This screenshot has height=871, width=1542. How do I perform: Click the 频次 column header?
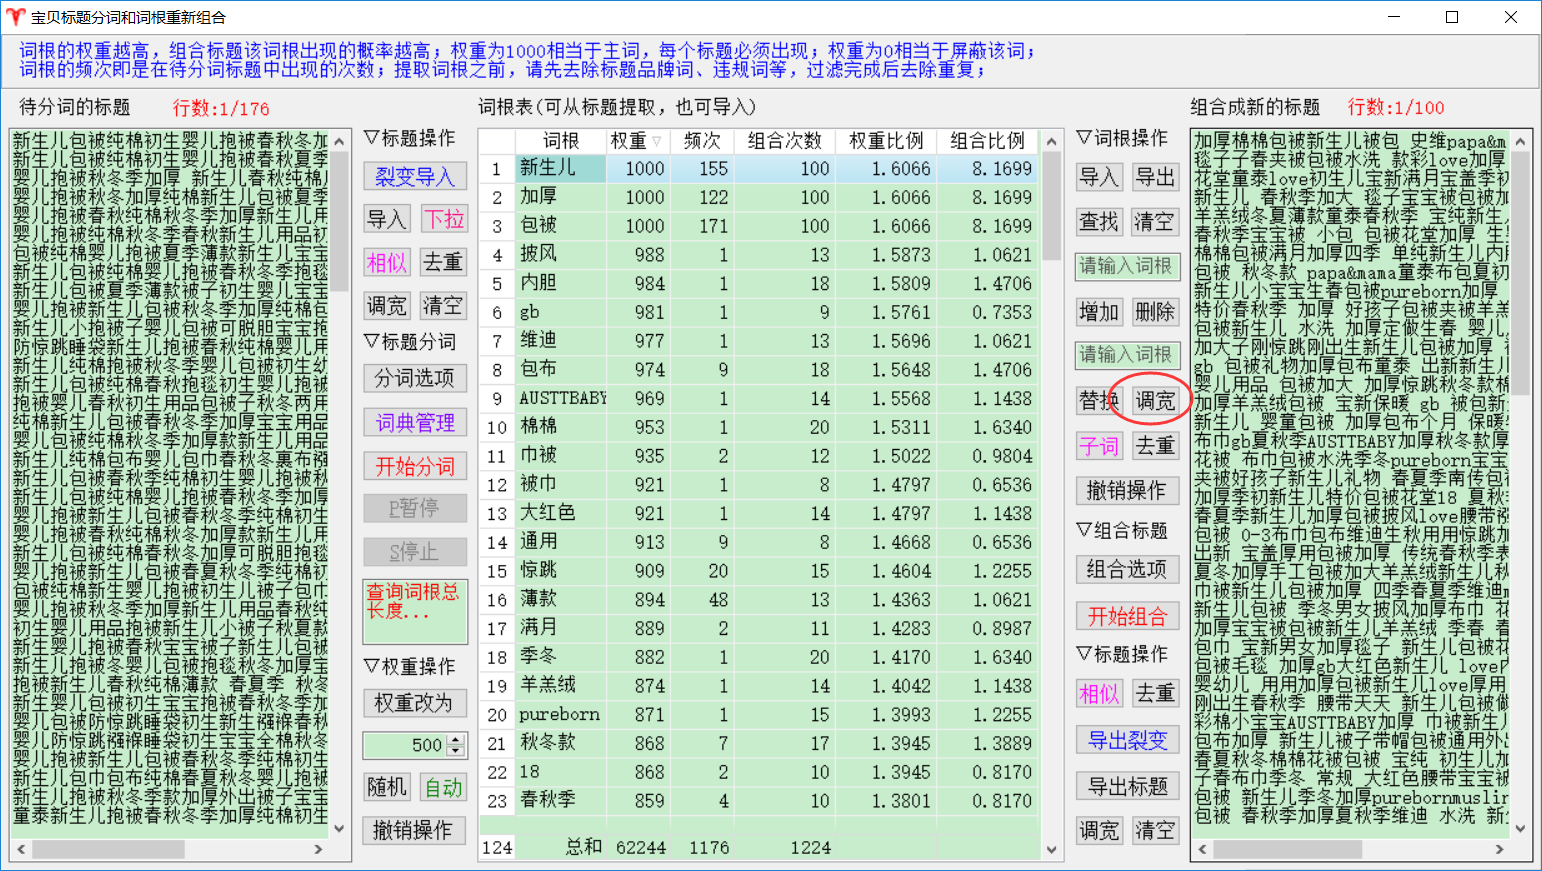pos(702,141)
